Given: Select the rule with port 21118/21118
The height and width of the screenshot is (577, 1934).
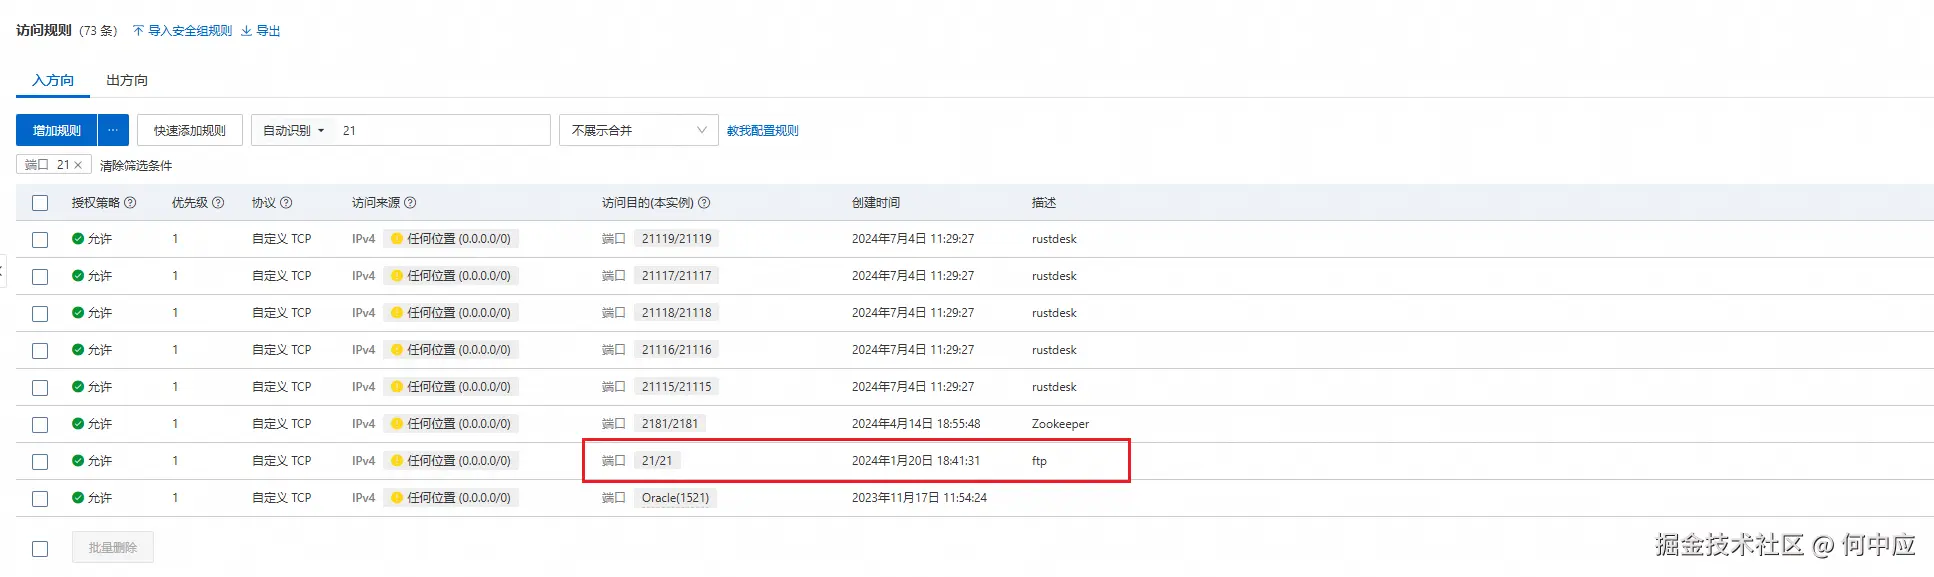Looking at the screenshot, I should click(x=40, y=314).
